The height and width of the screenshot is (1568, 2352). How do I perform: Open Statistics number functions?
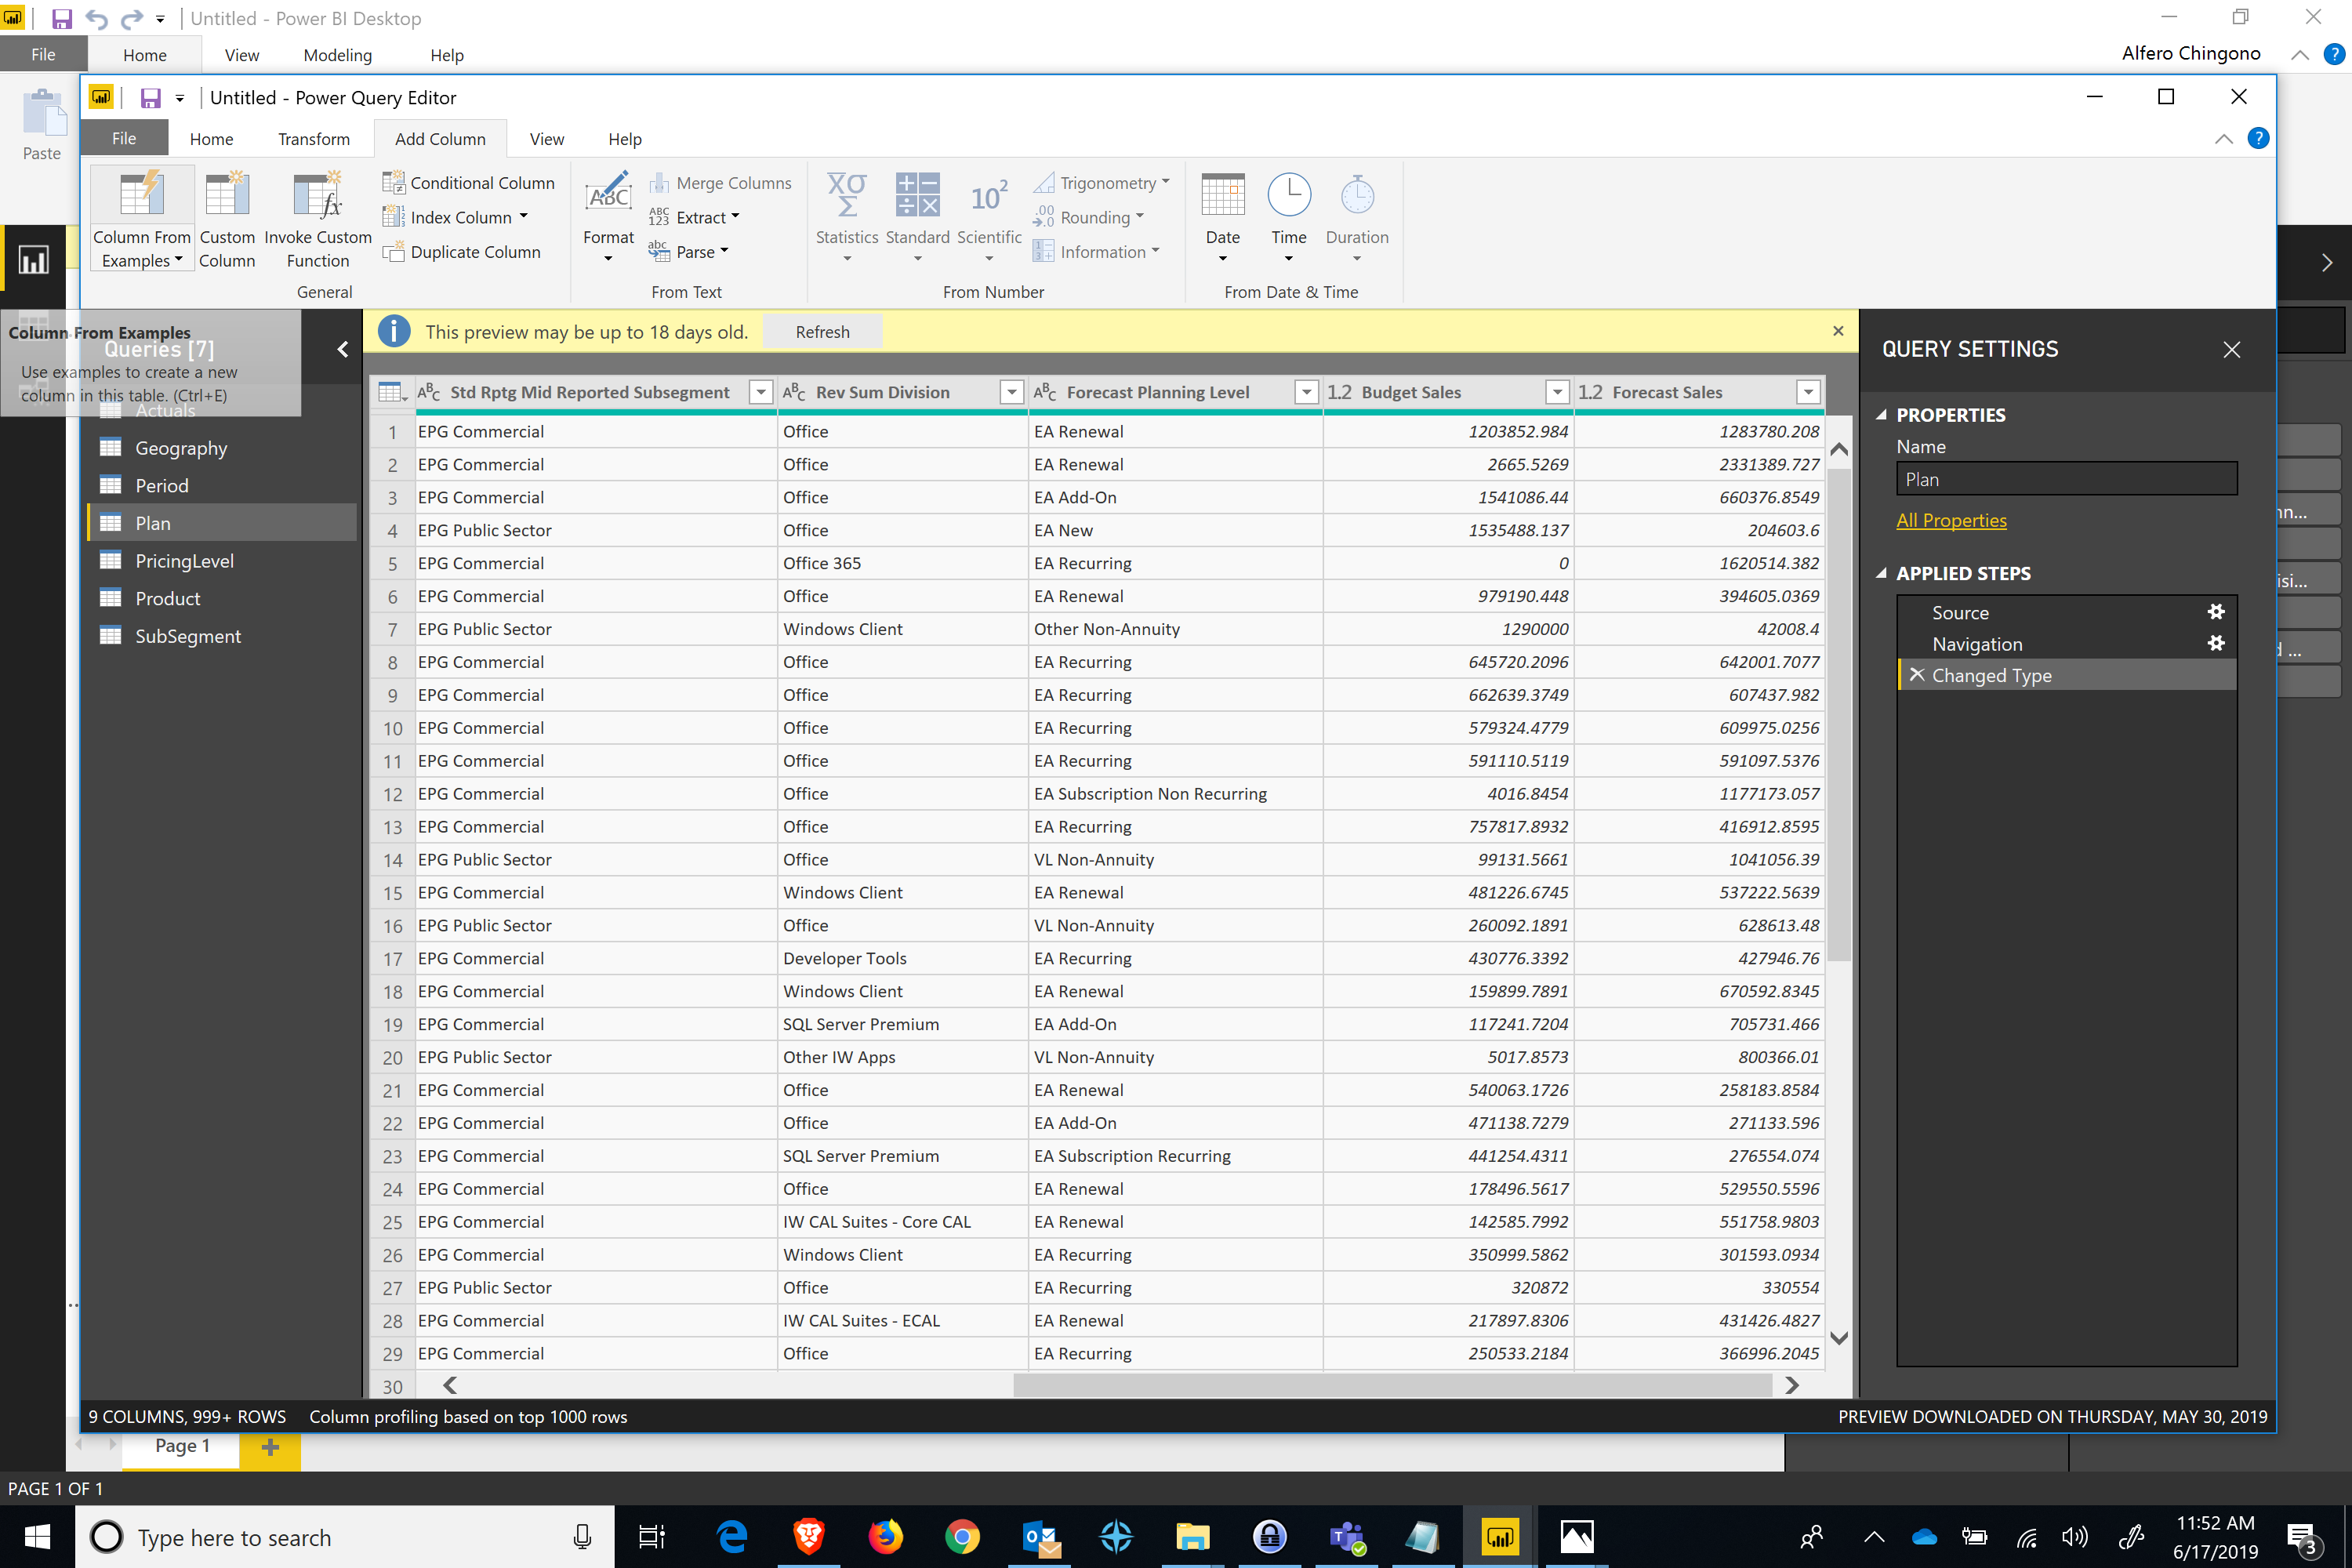pos(846,219)
